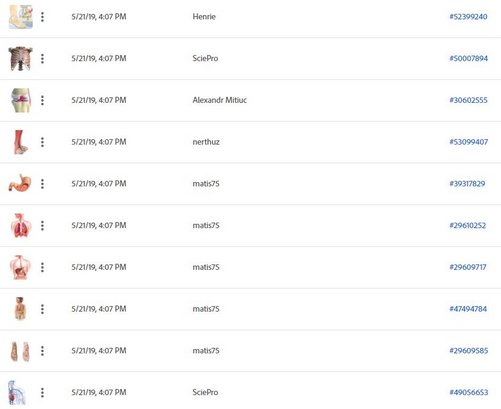Open kebab menu beside Alexandr Mitiuc row

pyautogui.click(x=42, y=100)
